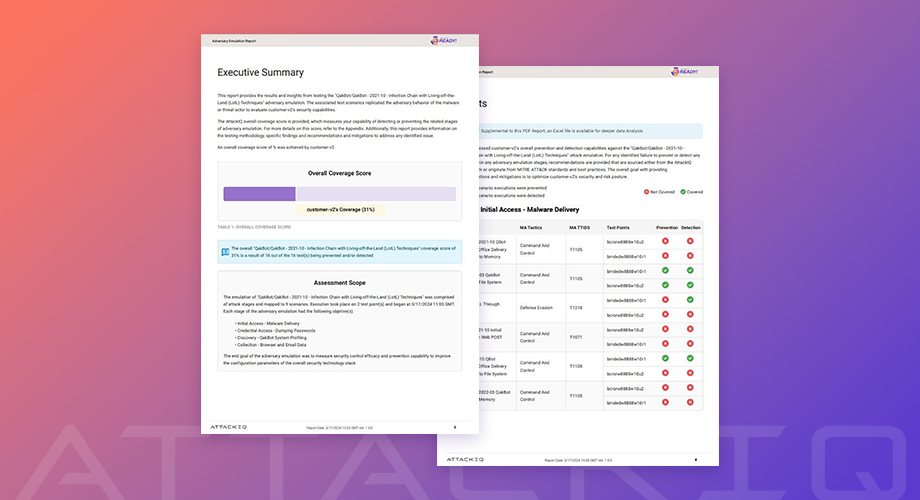Viewport: 920px width, 500px height.
Task: Click the light unfilled part of coverage bar
Action: coord(376,194)
